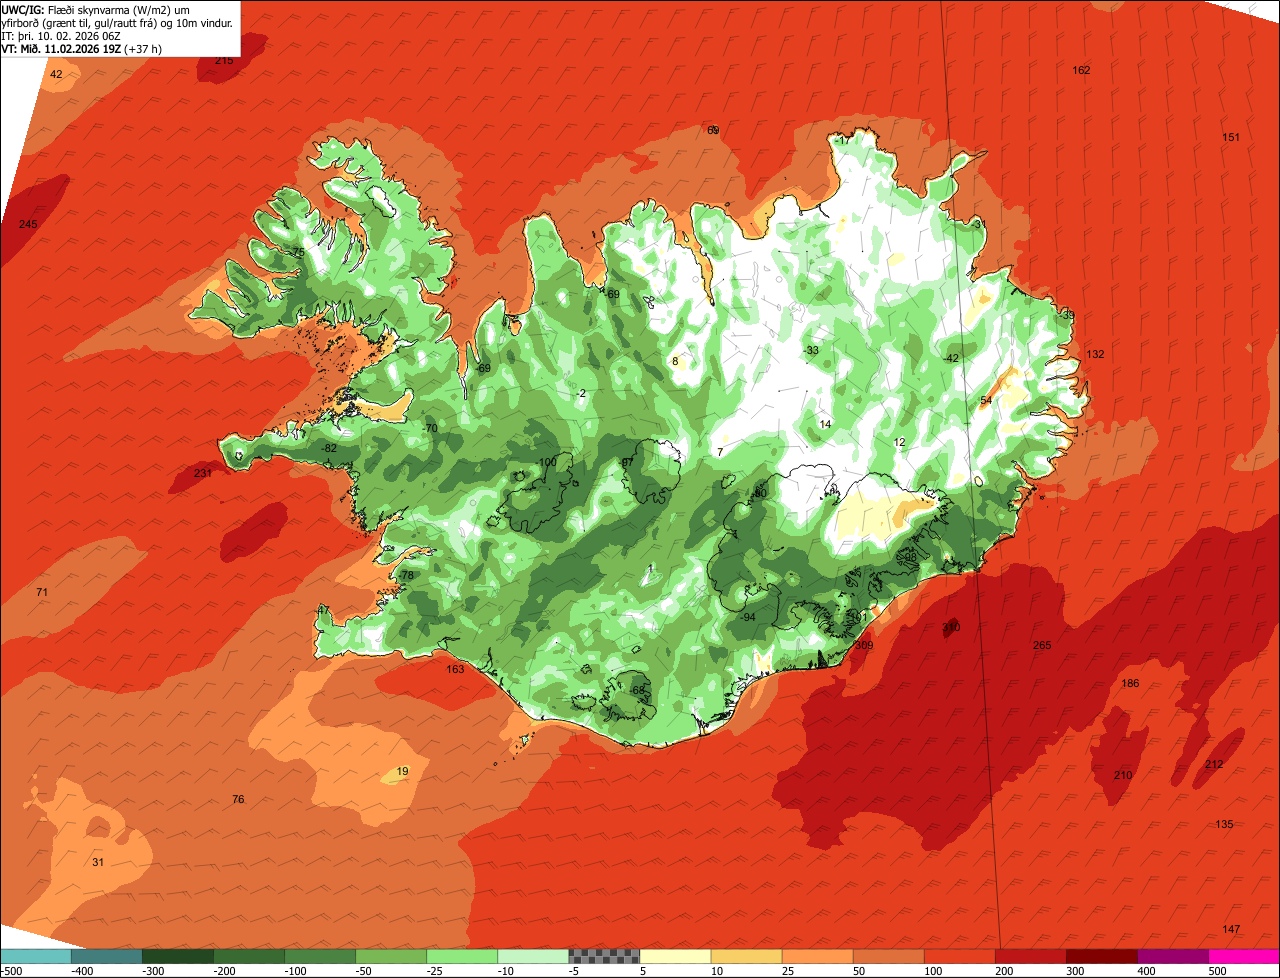
Task: Click the map value '75' in the Westfjords
Action: click(298, 252)
